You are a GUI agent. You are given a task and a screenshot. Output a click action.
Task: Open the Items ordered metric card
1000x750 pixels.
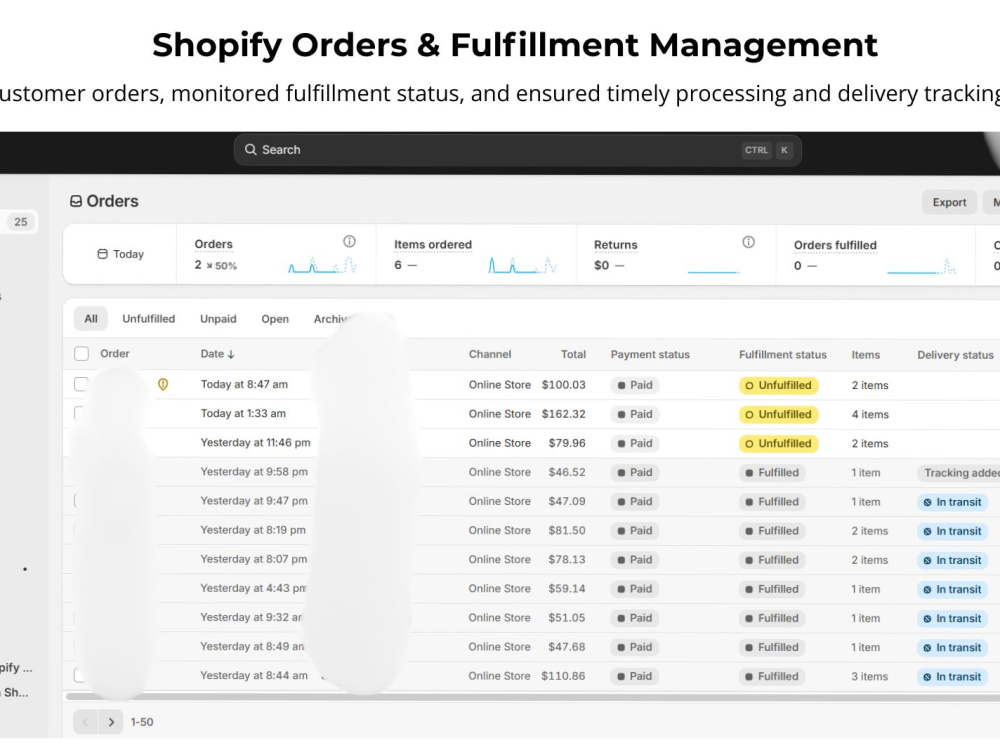476,254
